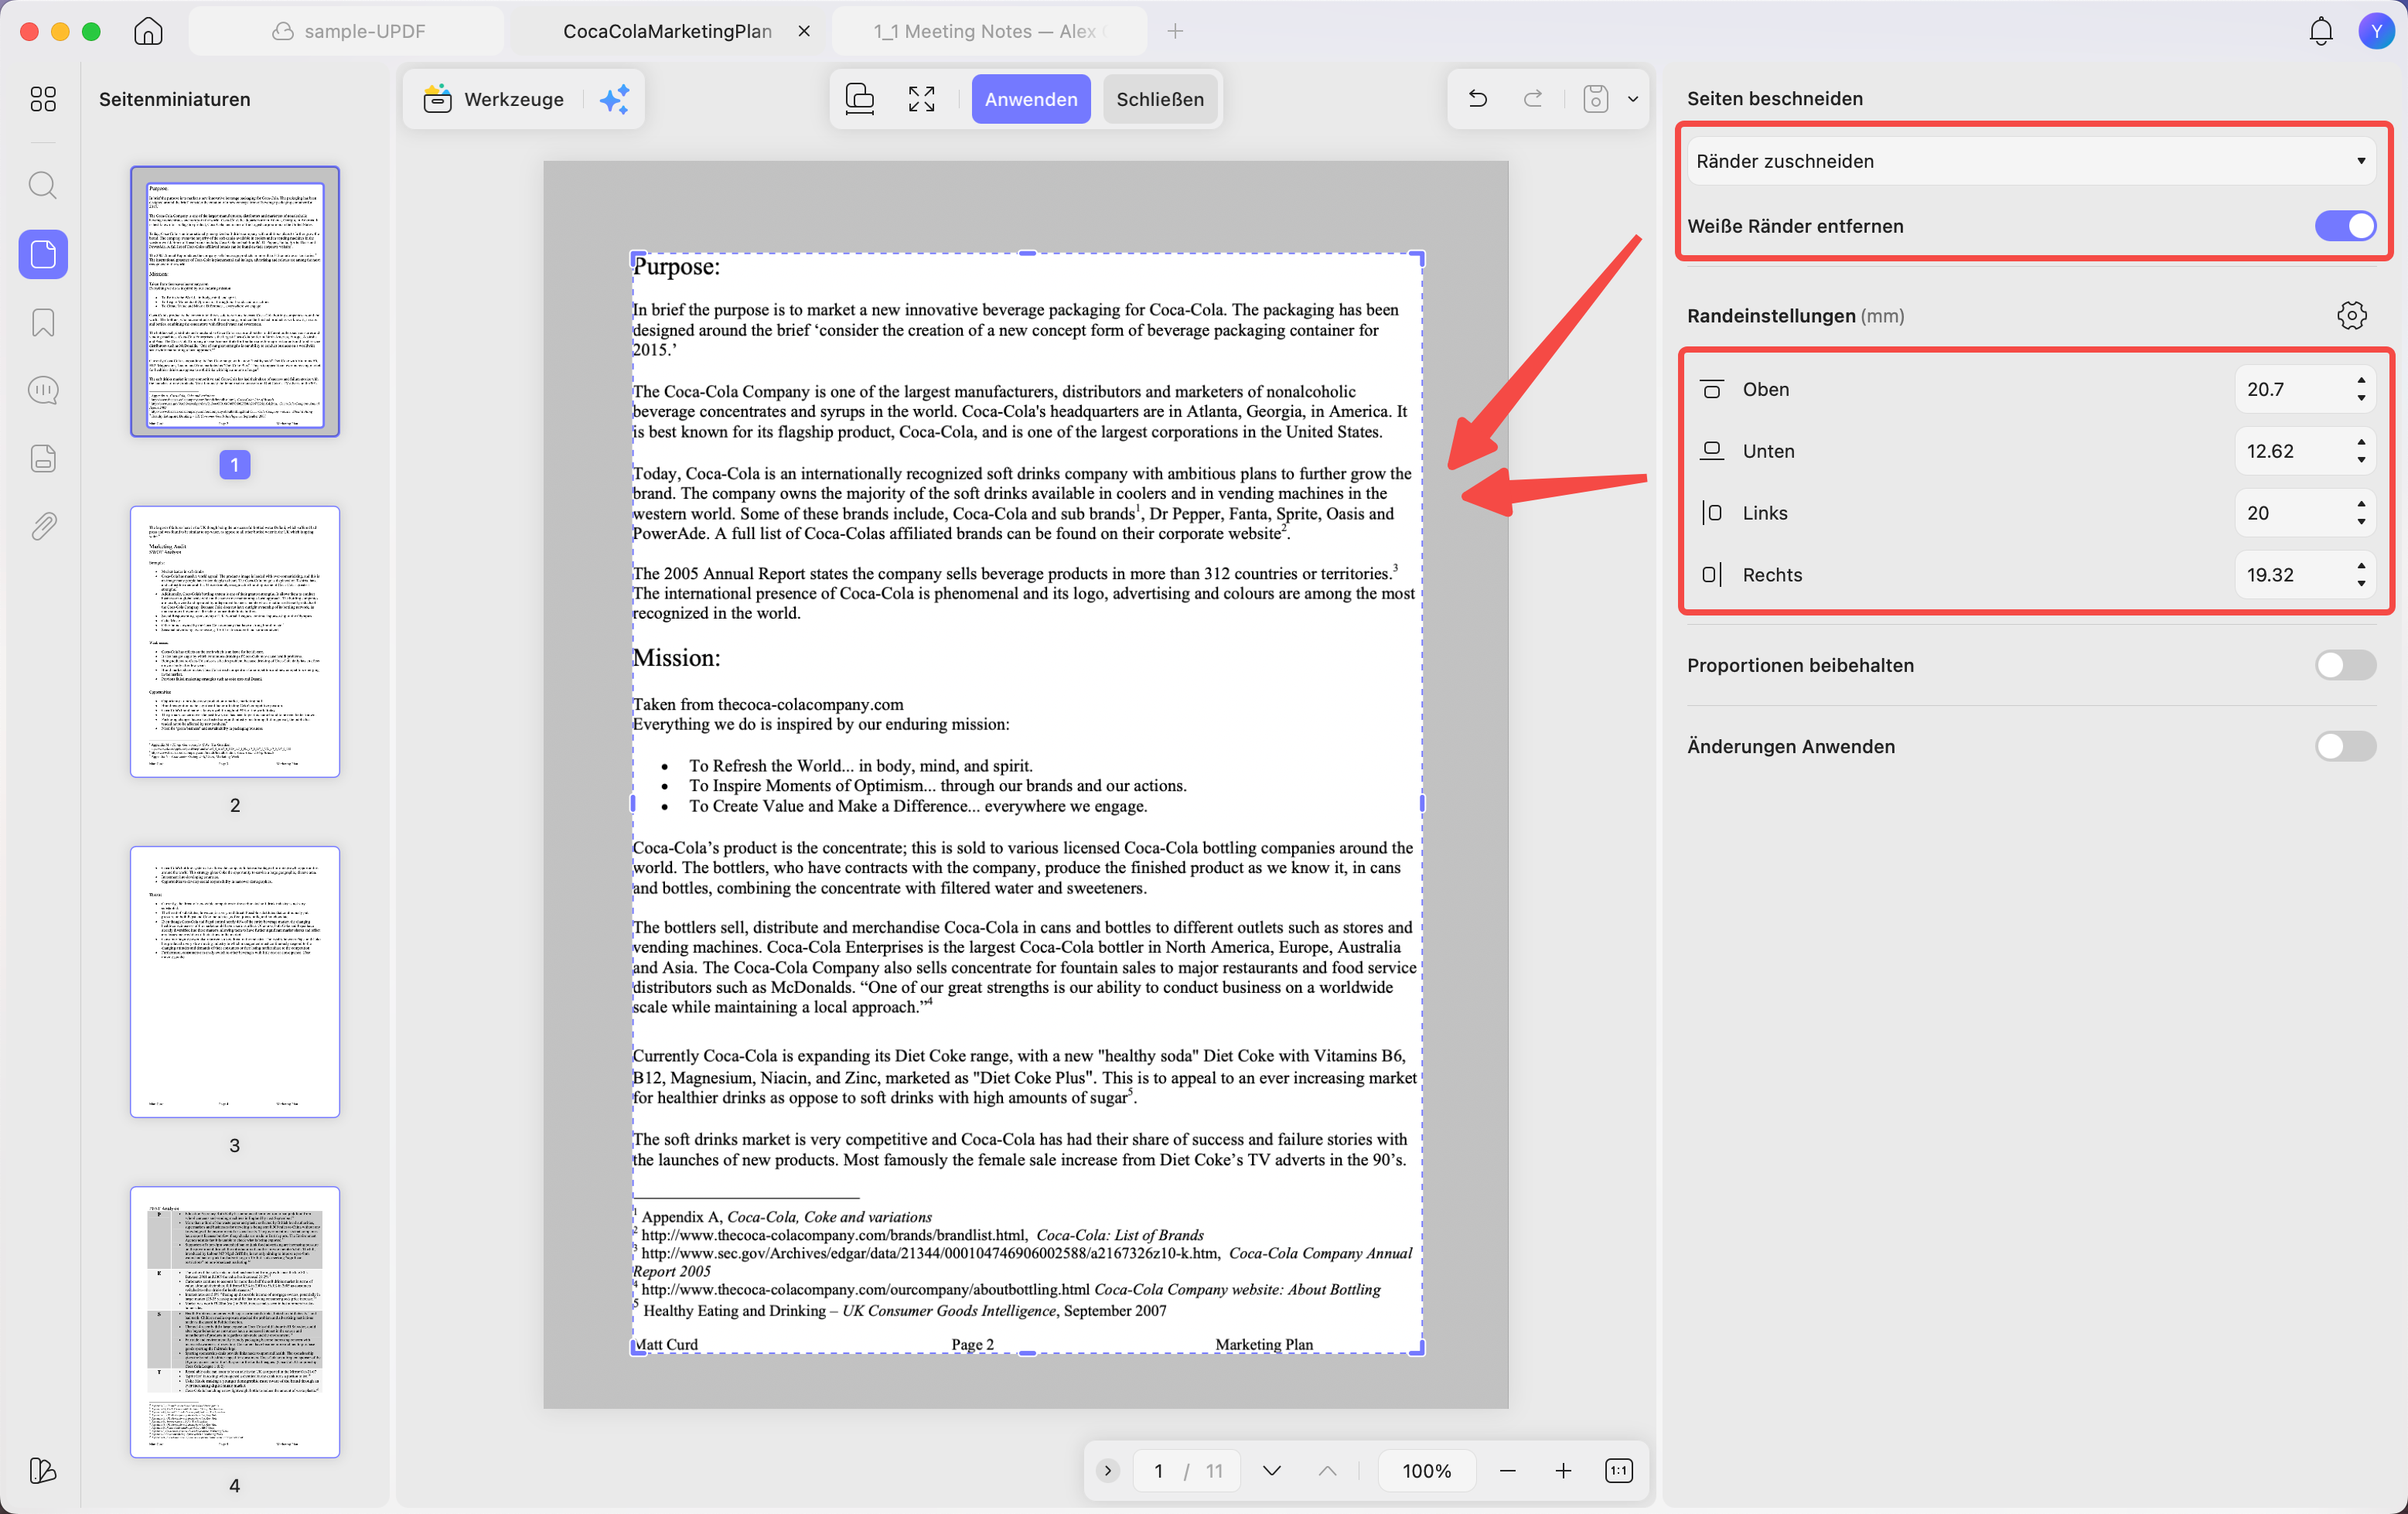2408x1514 pixels.
Task: Click the Seitenminiaturen panel heading
Action: [175, 99]
